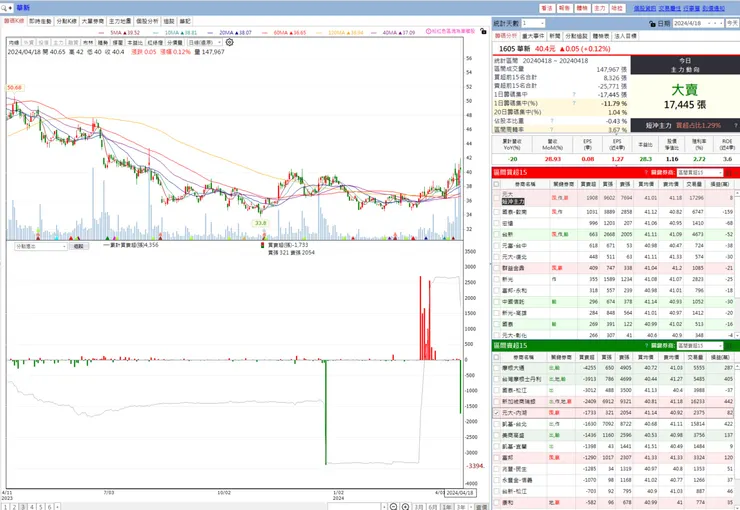Toggle the 分價量 chart overlay button
The height and width of the screenshot is (510, 740).
coord(174,42)
